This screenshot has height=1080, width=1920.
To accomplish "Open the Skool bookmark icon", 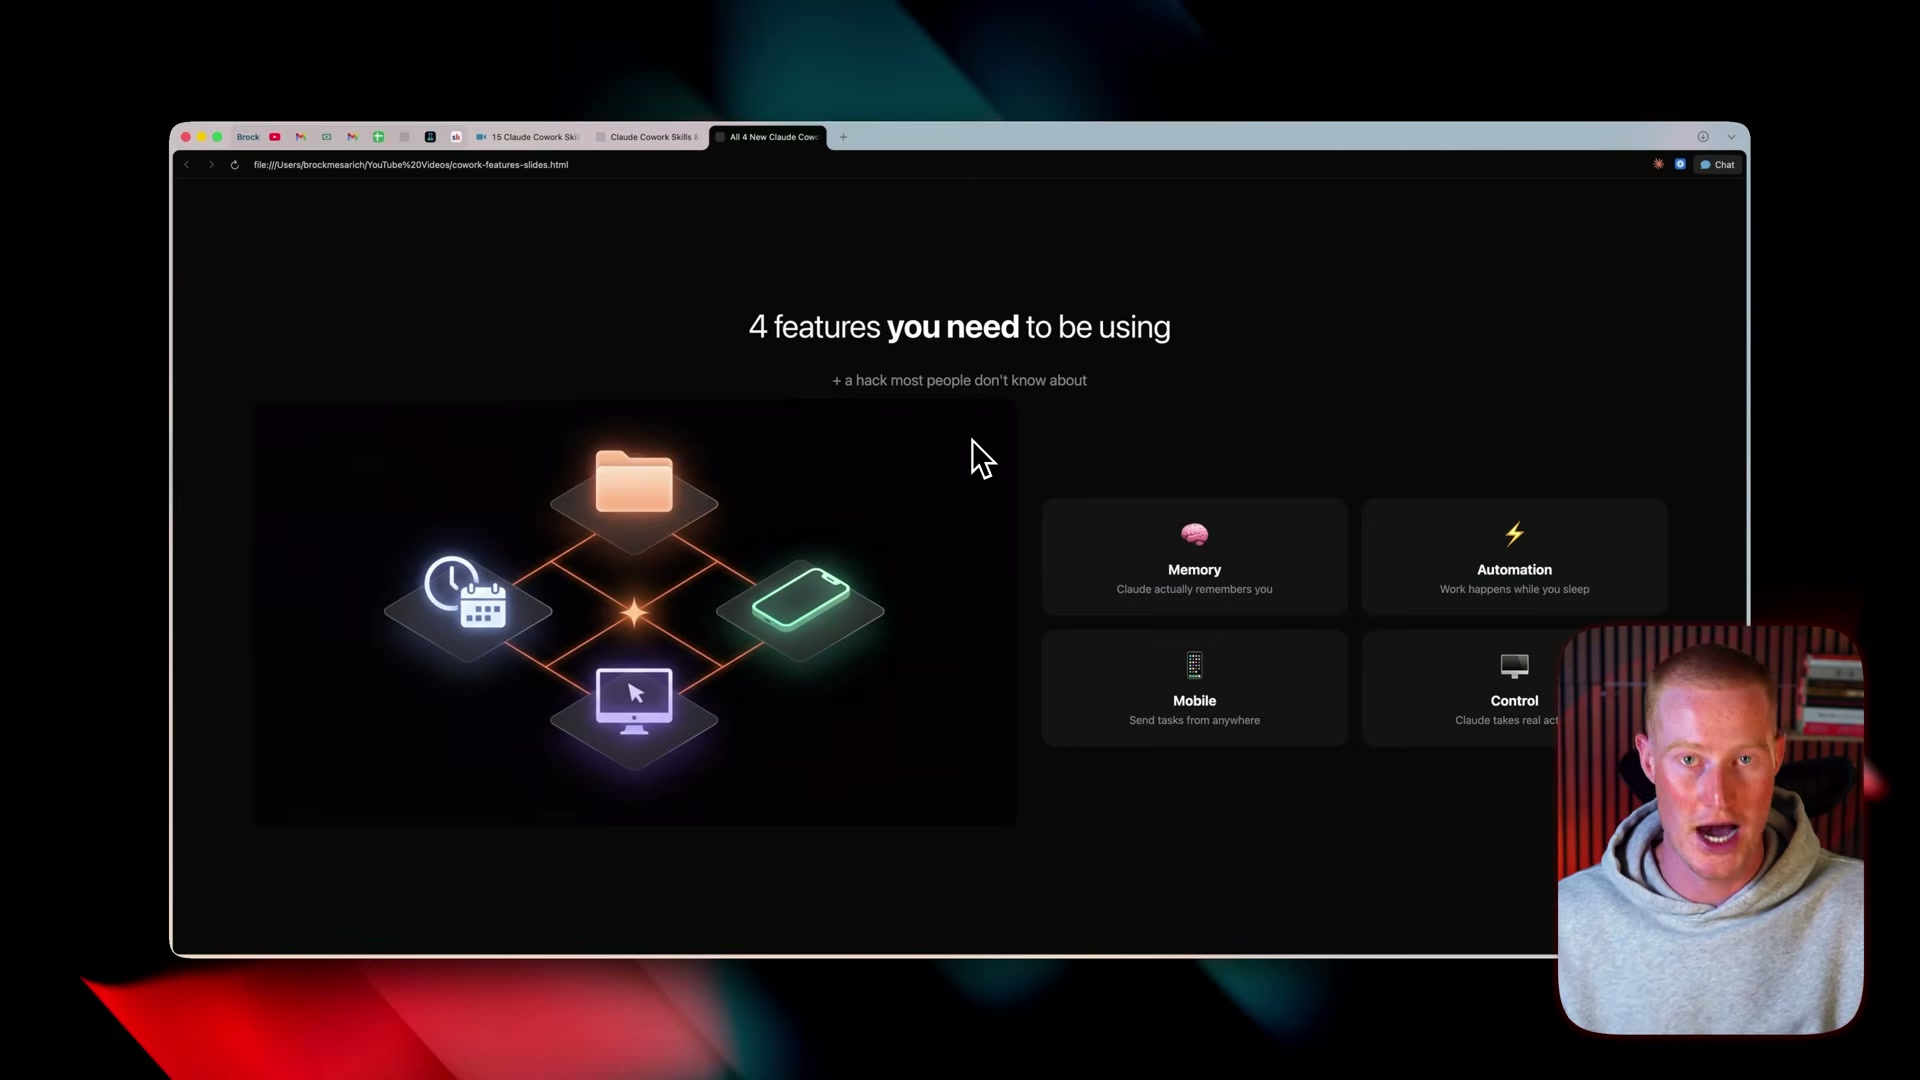I will [x=457, y=137].
